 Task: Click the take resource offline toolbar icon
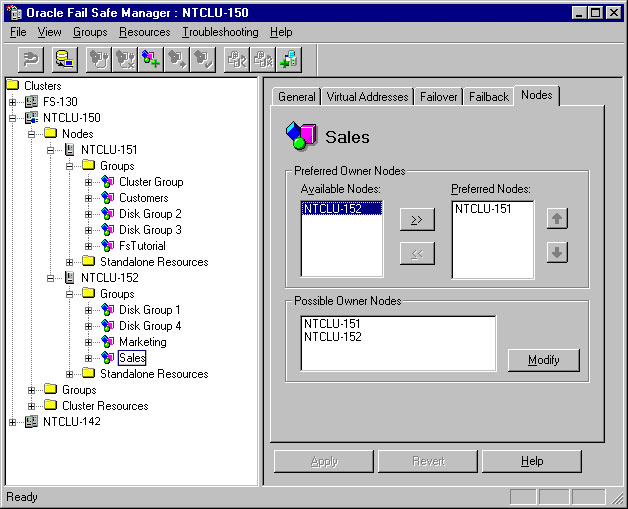(x=263, y=60)
